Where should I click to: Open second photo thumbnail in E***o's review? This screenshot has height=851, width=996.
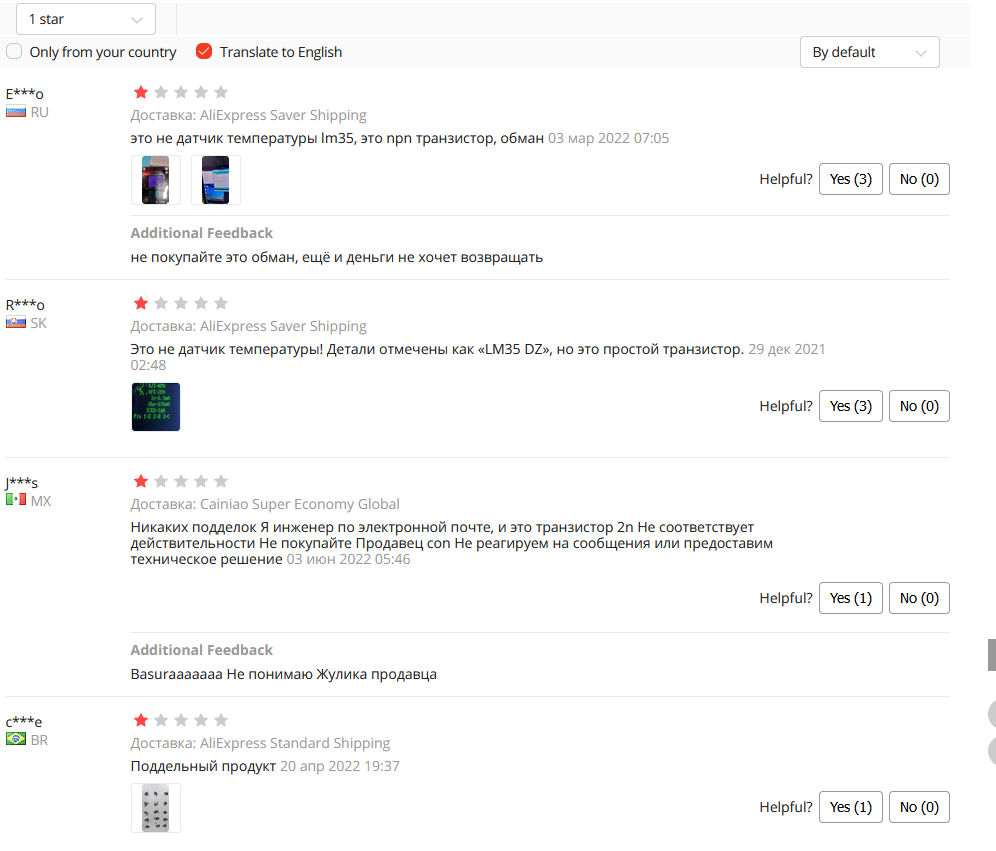click(x=215, y=180)
